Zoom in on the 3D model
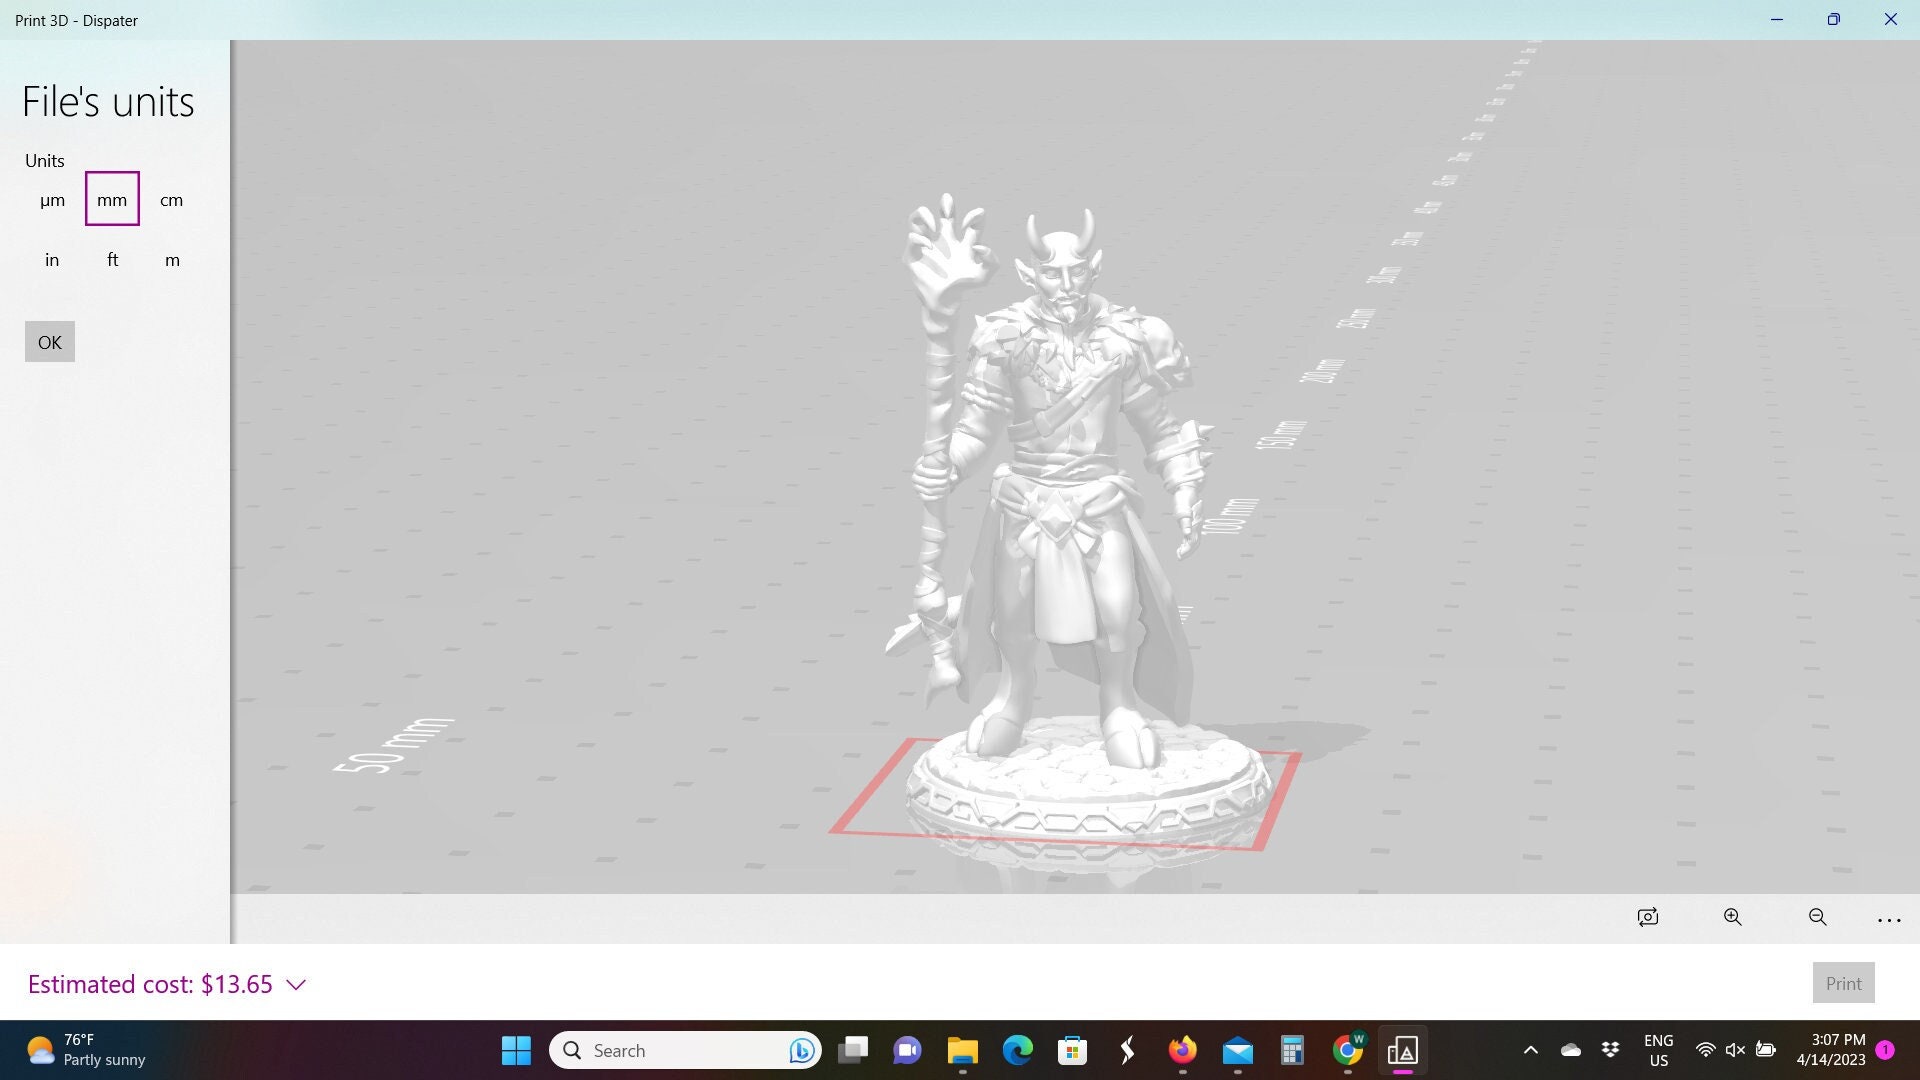The width and height of the screenshot is (1920, 1080). (1732, 917)
